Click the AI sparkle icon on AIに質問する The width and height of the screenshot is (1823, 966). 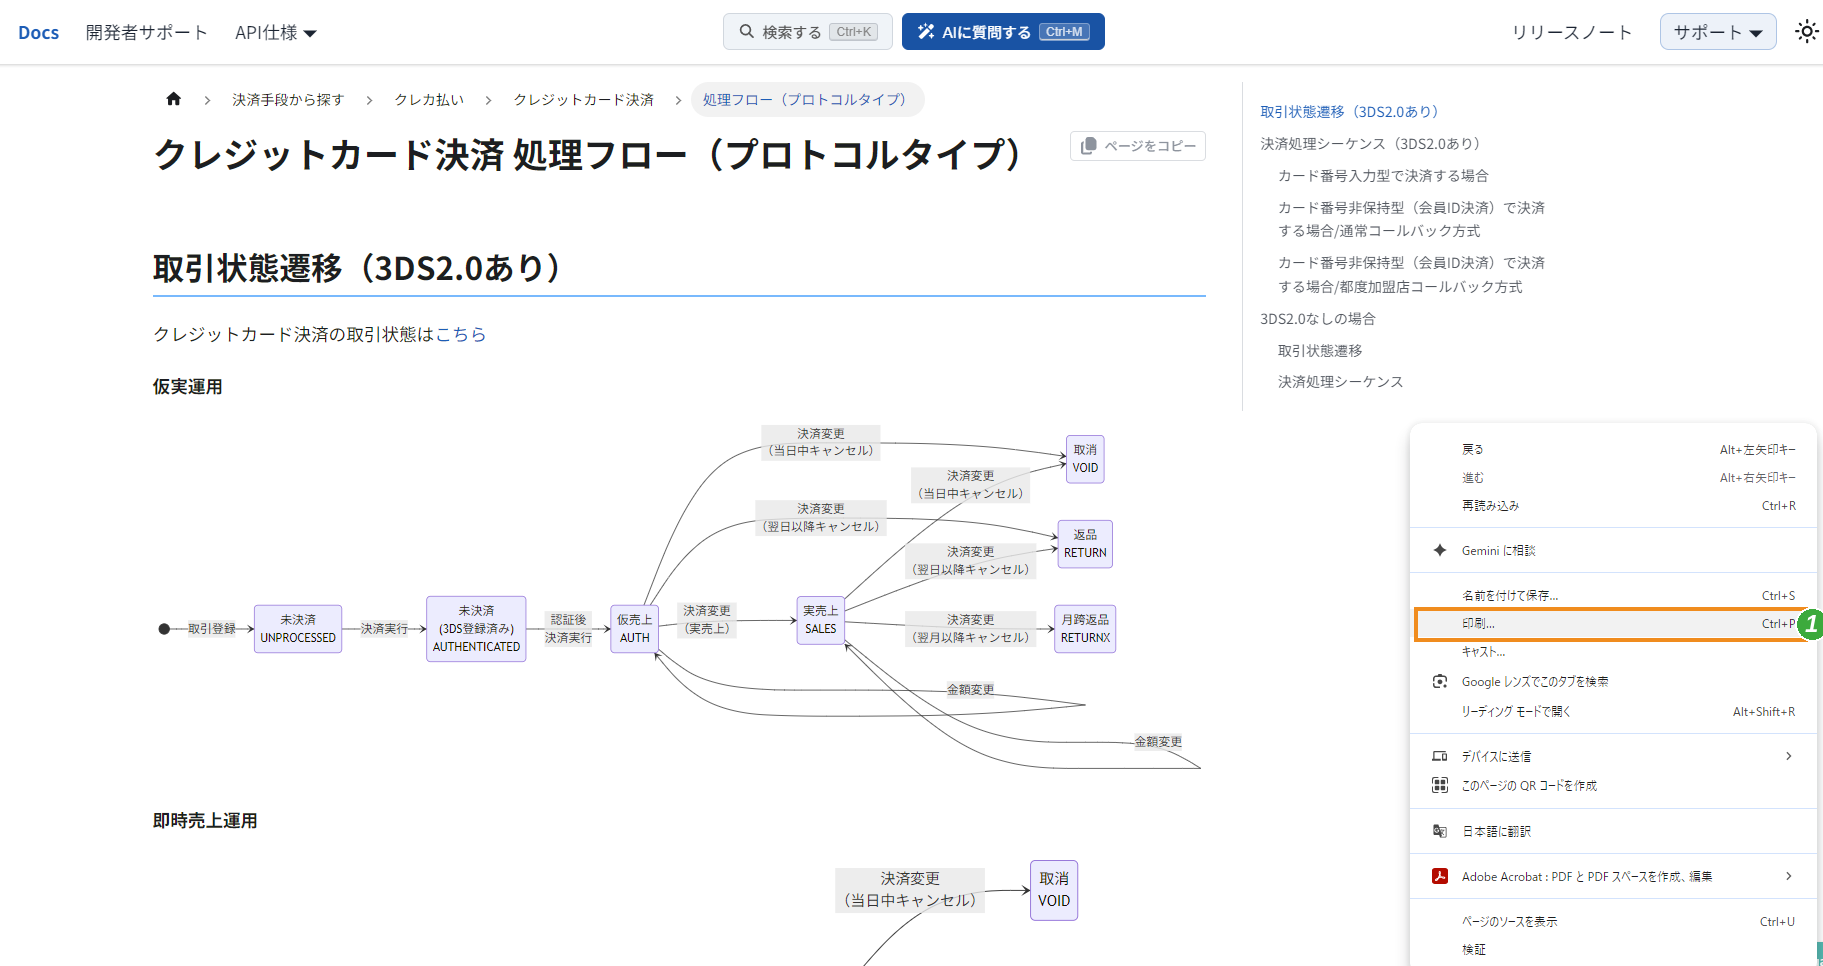(926, 32)
